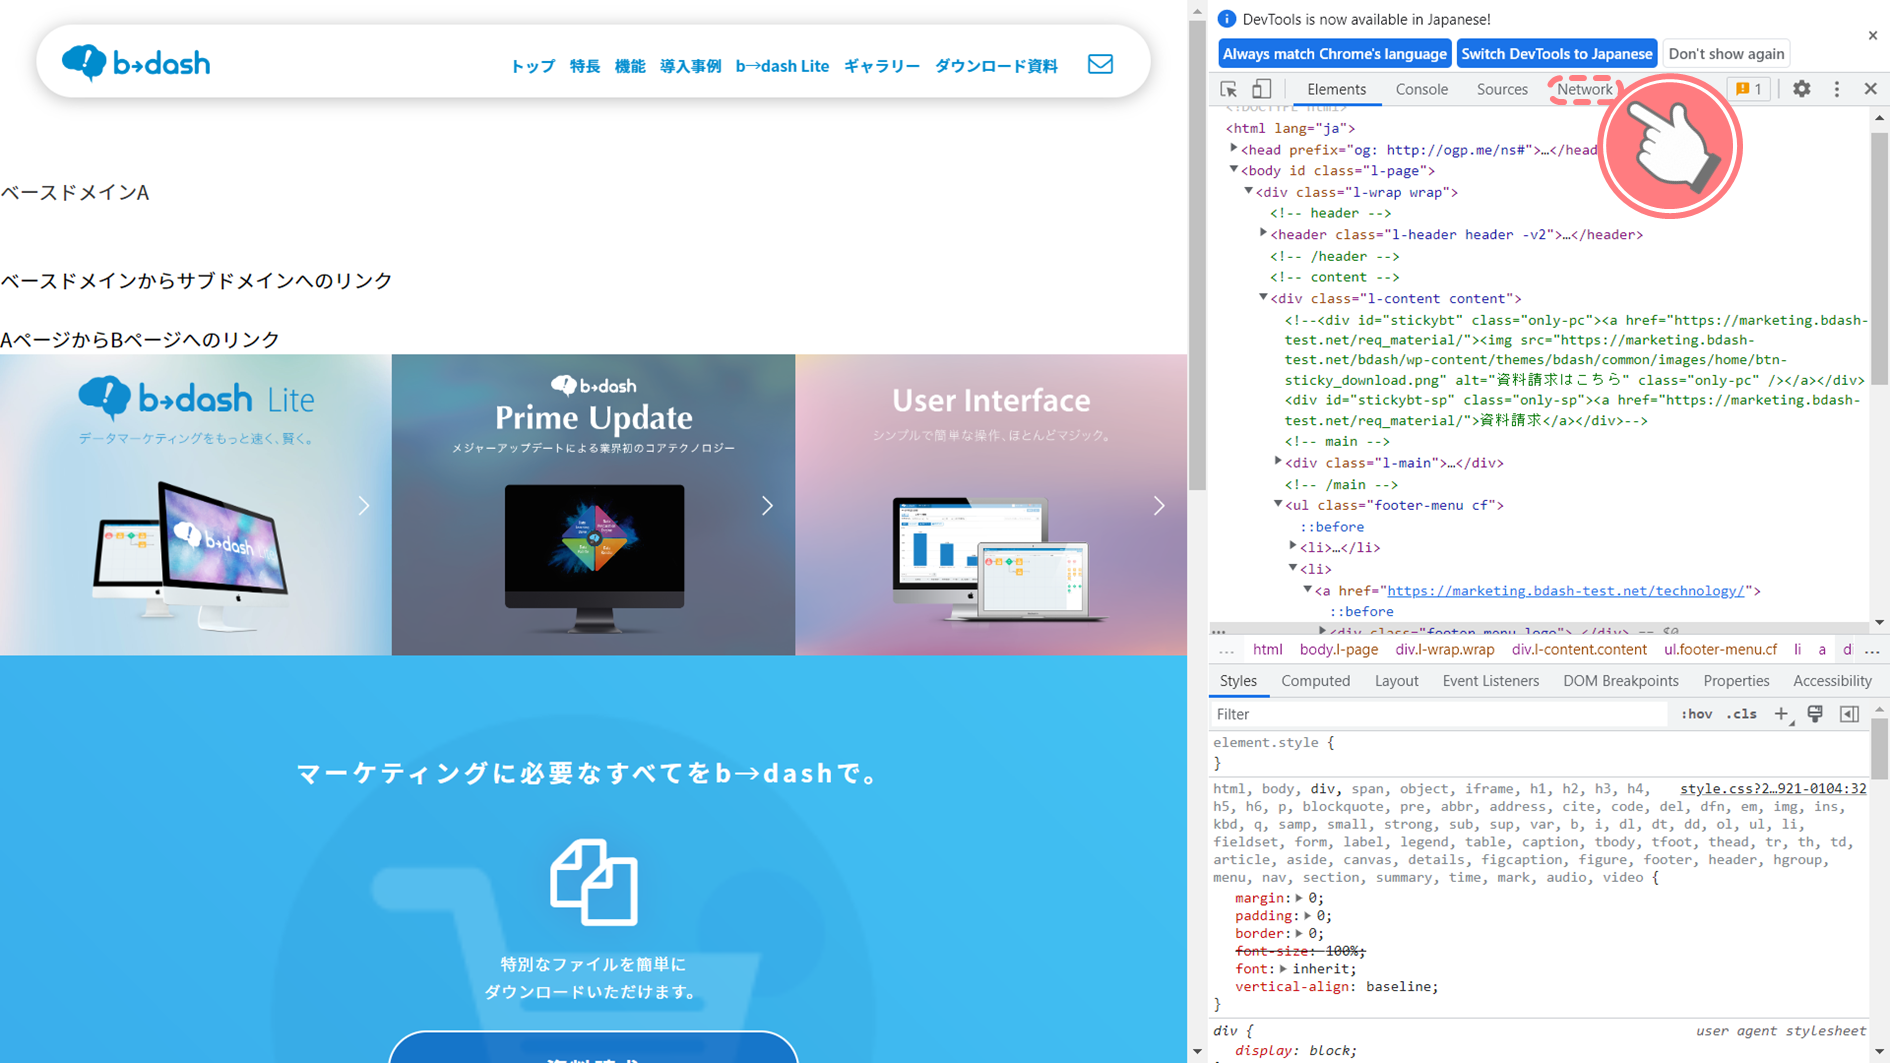This screenshot has height=1063, width=1890.
Task: Collapse the div l-wrap wrap node
Action: tap(1249, 191)
